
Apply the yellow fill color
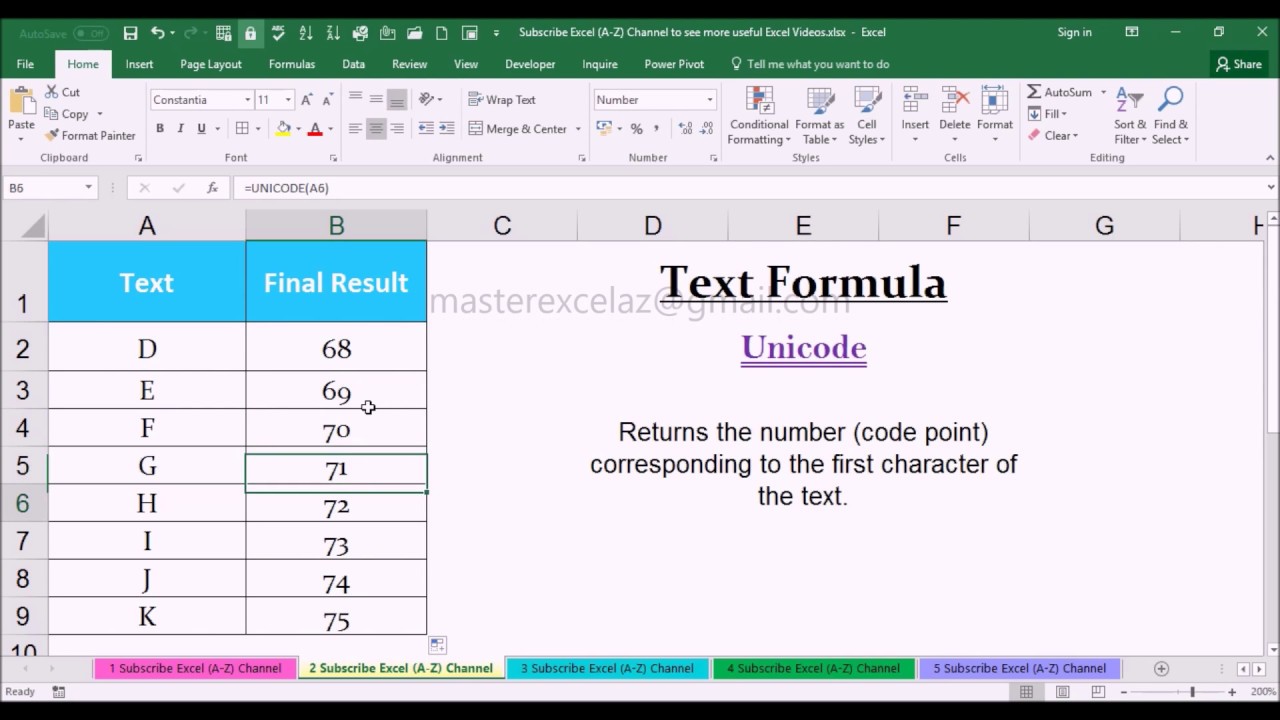(284, 129)
